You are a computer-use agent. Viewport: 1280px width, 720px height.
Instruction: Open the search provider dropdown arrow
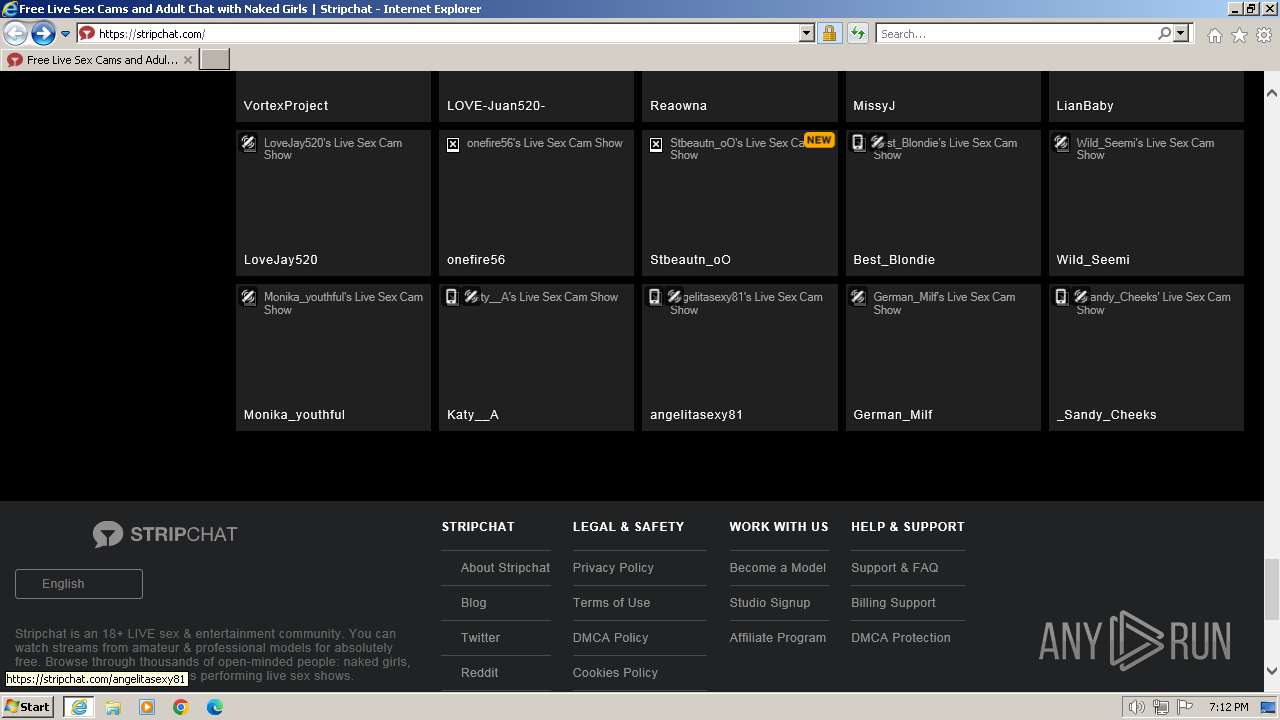tap(1181, 33)
